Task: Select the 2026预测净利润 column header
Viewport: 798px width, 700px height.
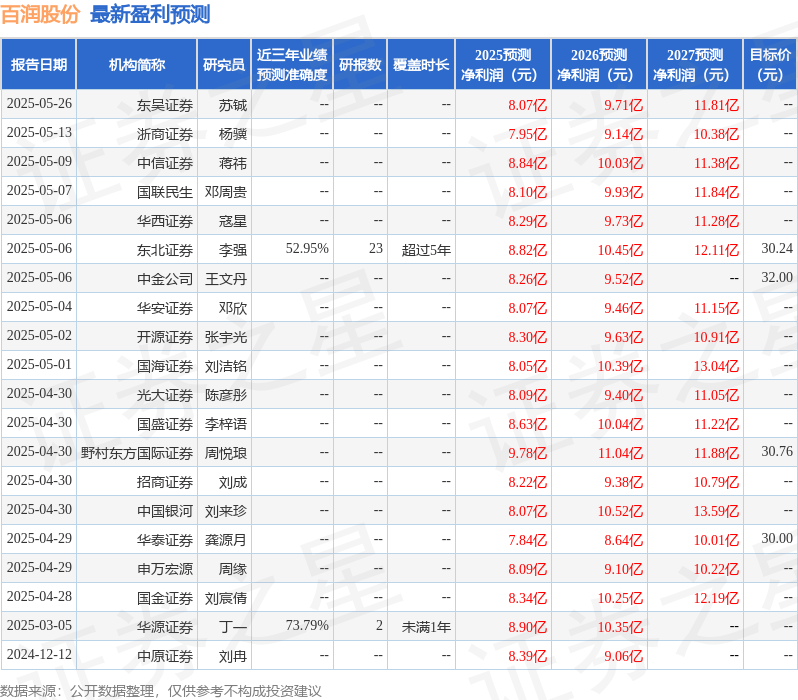Action: coord(599,65)
